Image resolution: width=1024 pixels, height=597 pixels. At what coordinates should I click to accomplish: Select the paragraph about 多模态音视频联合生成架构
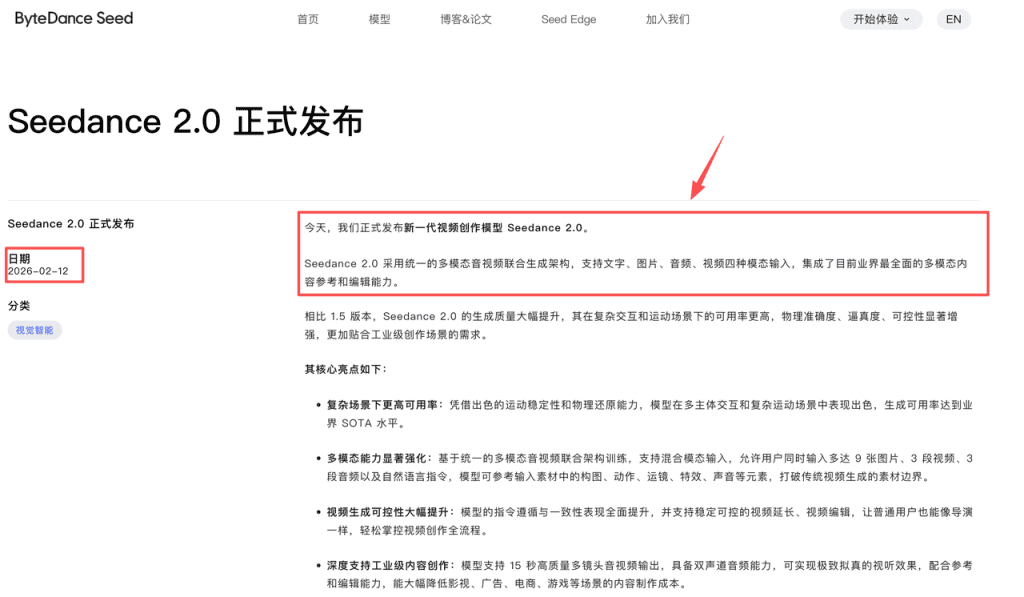pyautogui.click(x=635, y=273)
